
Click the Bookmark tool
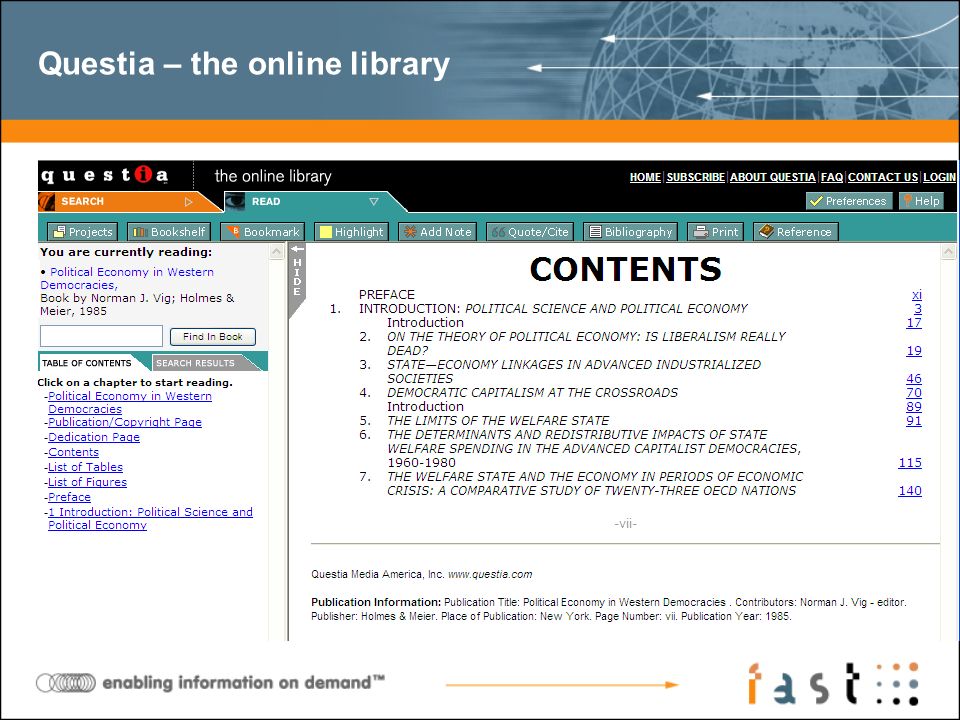pyautogui.click(x=262, y=232)
